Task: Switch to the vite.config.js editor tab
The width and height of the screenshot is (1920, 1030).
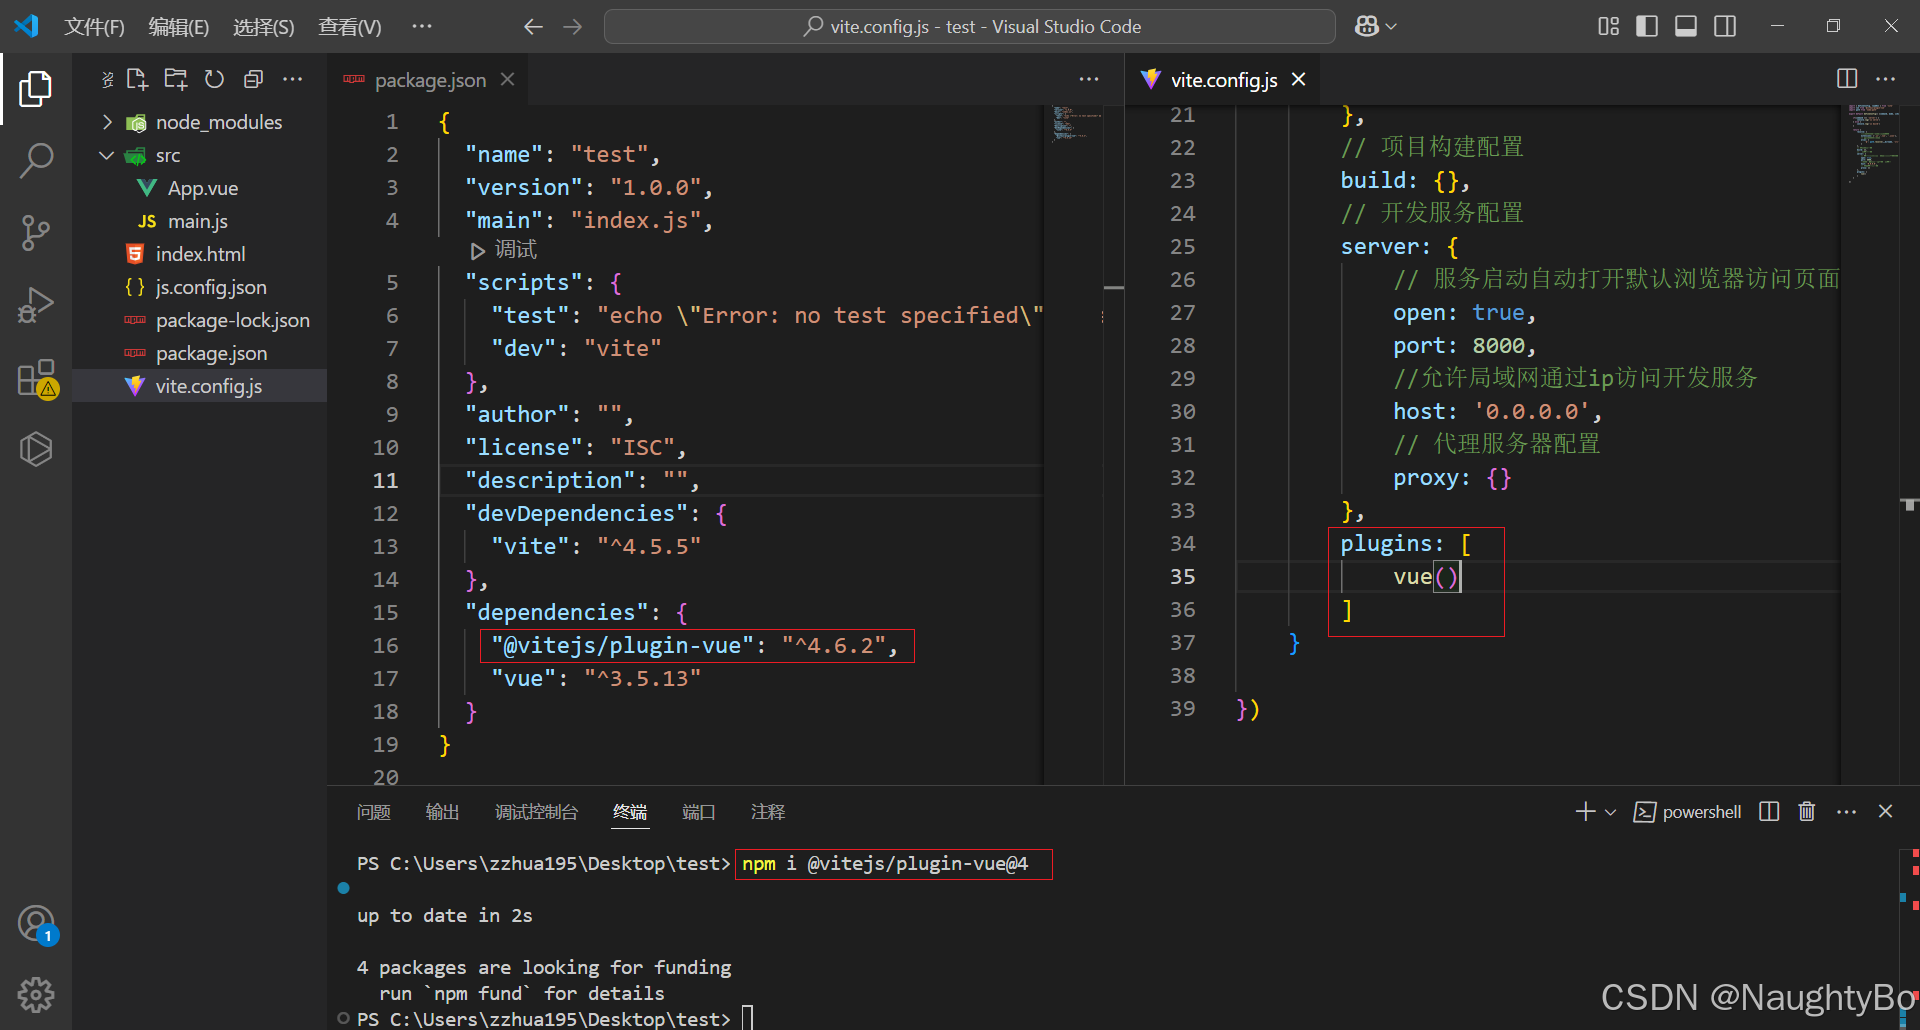Action: tap(1224, 79)
